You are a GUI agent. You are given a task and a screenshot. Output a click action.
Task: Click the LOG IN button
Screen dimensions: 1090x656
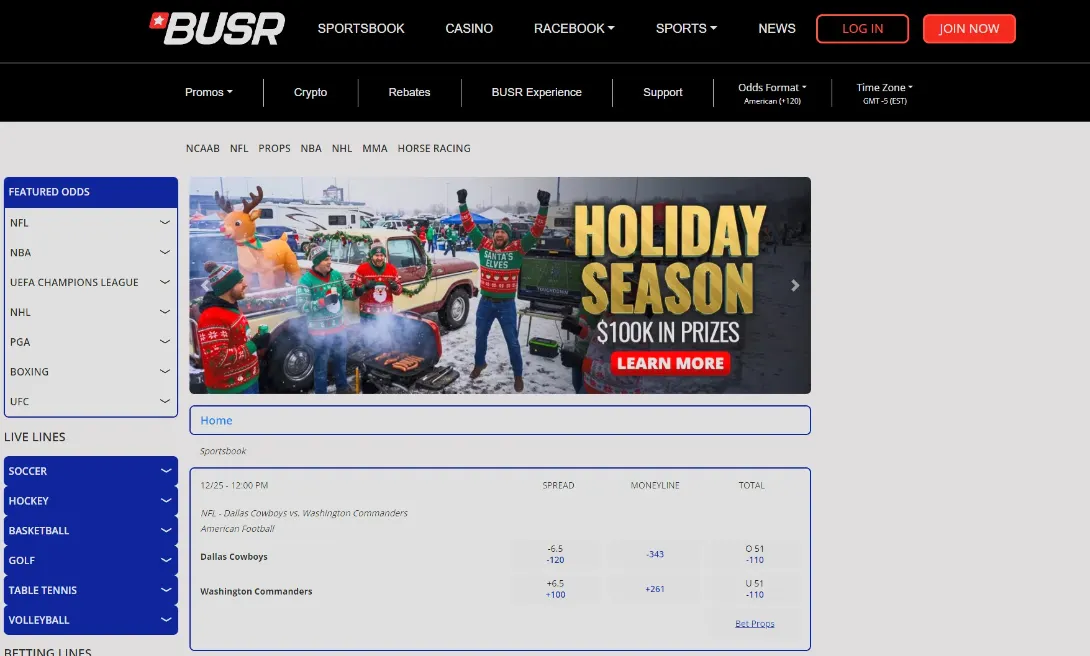coord(862,28)
